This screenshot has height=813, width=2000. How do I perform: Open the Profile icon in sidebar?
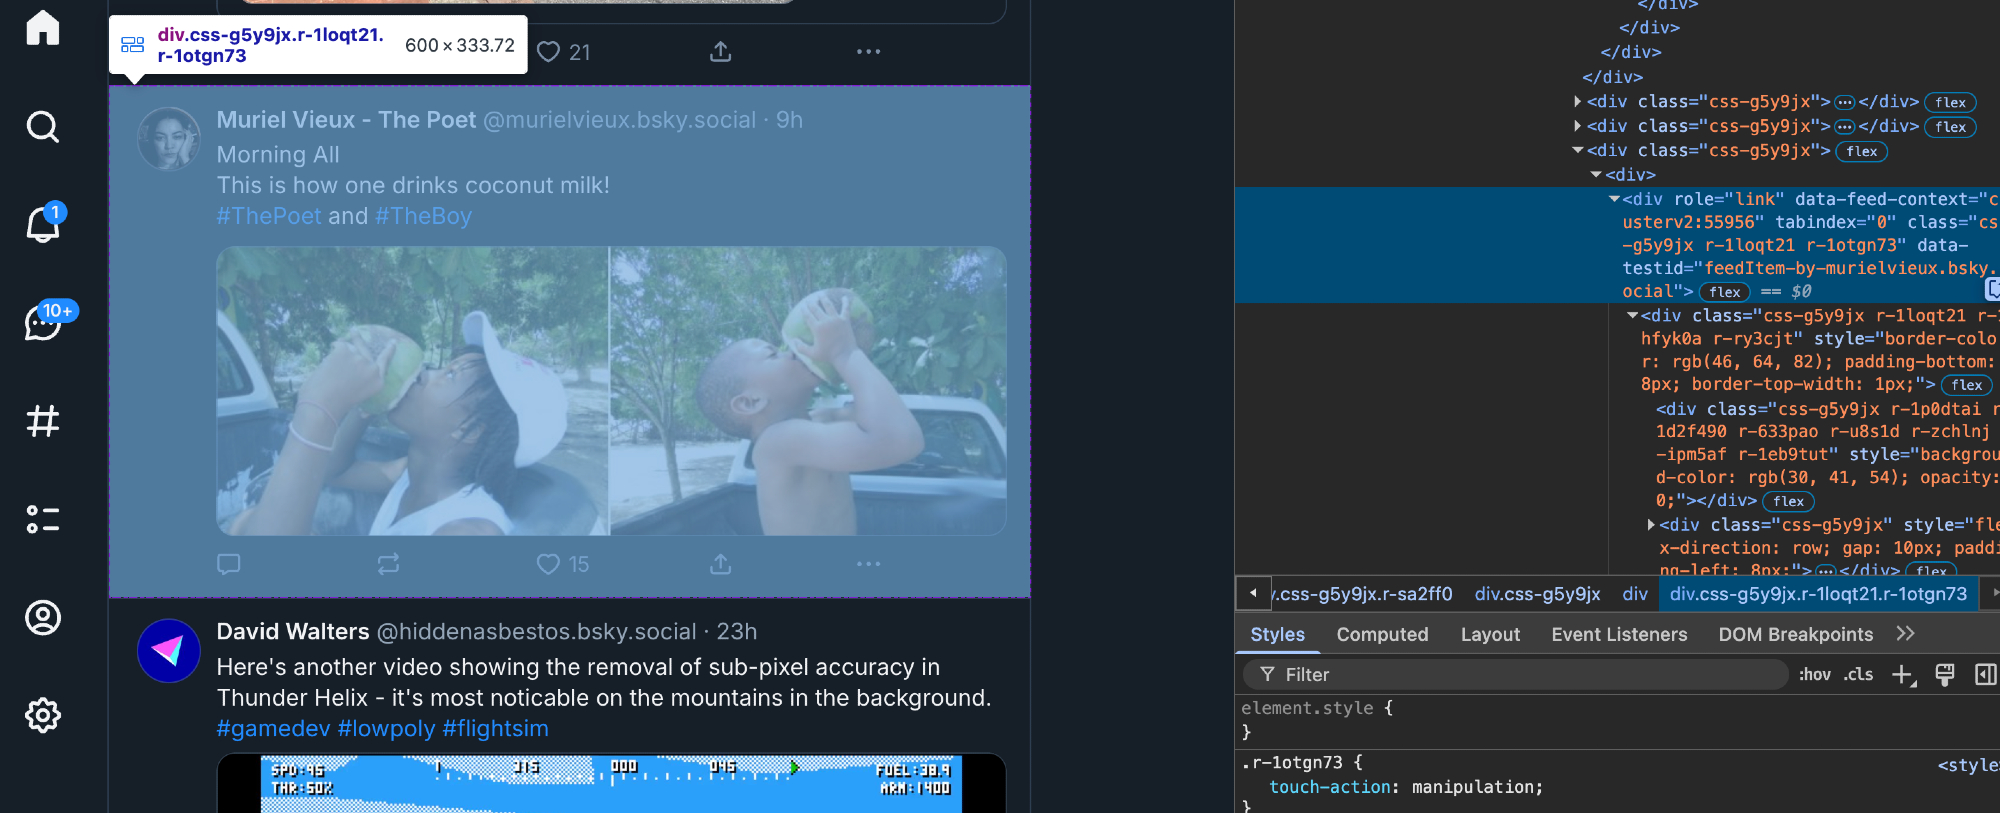pyautogui.click(x=43, y=618)
